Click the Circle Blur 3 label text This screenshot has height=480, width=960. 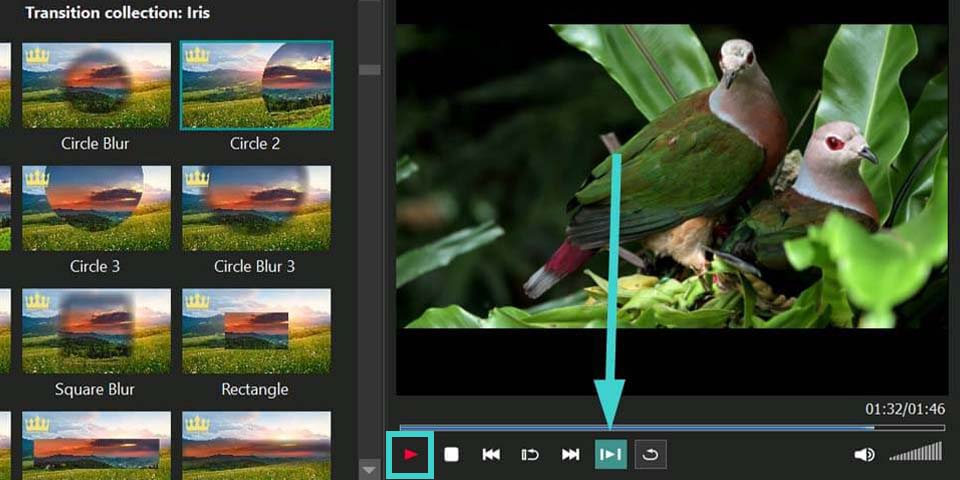coord(255,267)
